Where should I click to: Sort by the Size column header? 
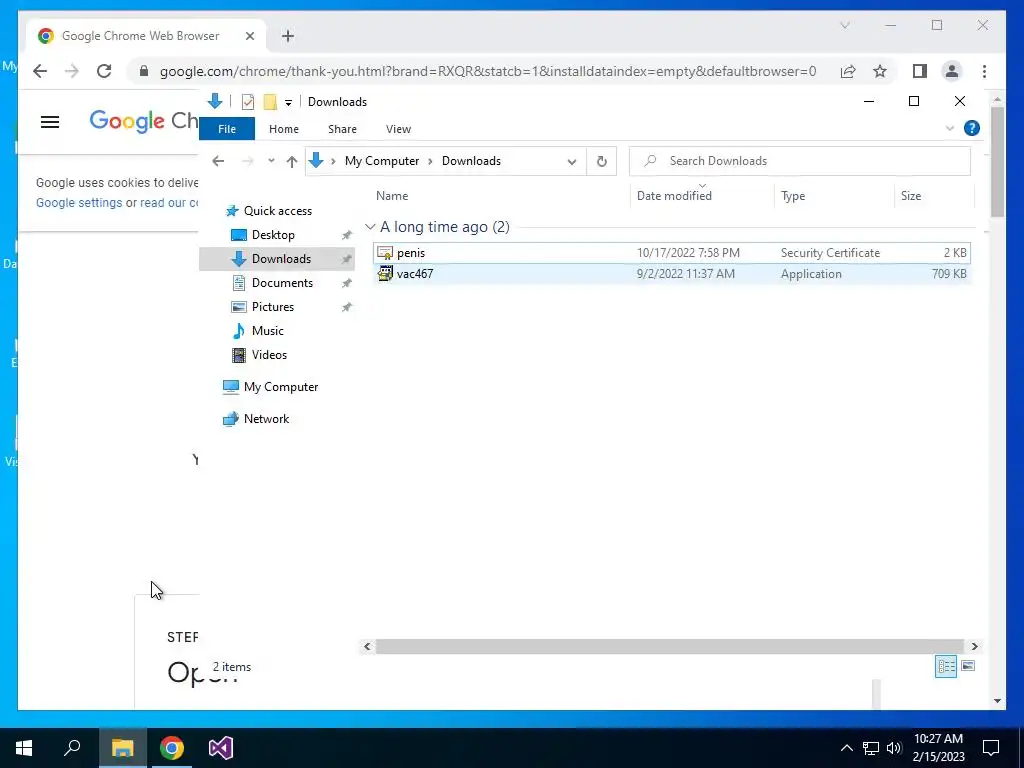[x=910, y=196]
